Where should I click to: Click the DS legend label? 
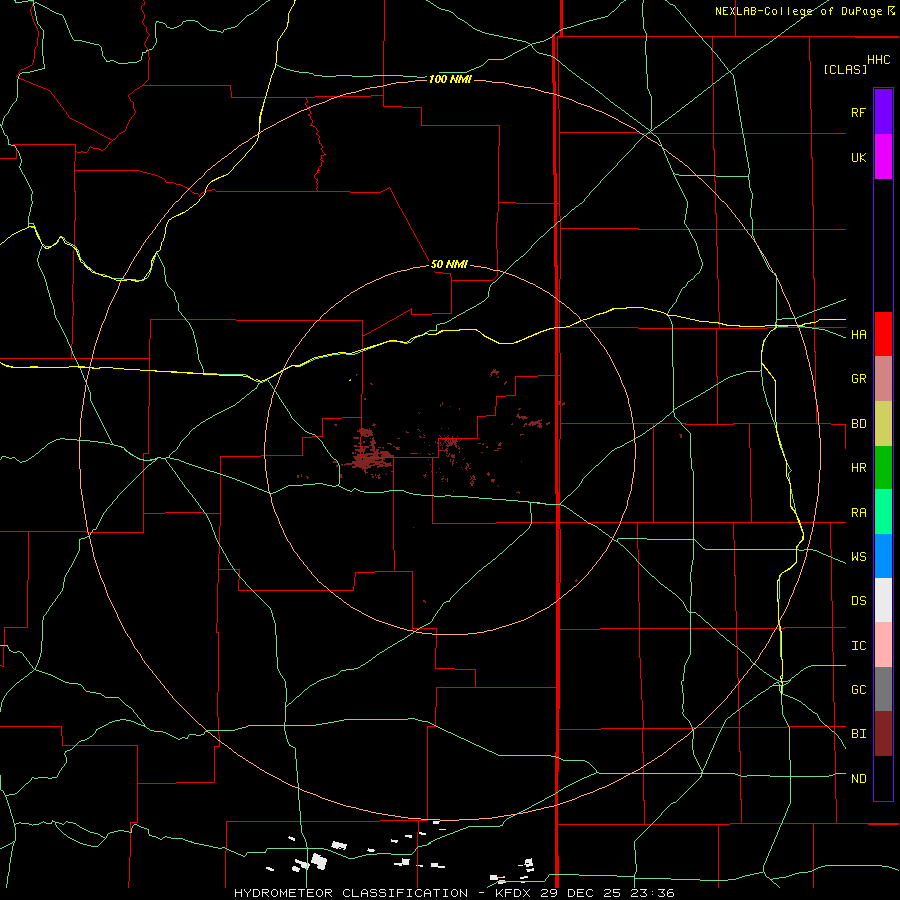pyautogui.click(x=858, y=601)
